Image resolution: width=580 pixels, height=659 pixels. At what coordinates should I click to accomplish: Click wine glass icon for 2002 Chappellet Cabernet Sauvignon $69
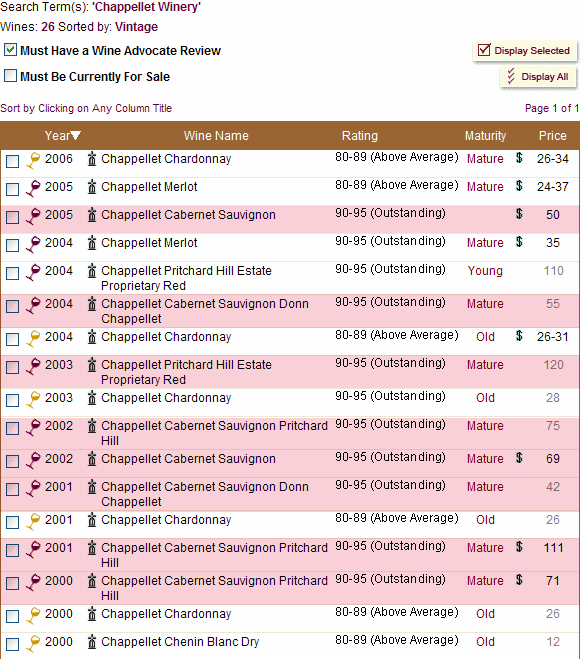click(x=33, y=460)
